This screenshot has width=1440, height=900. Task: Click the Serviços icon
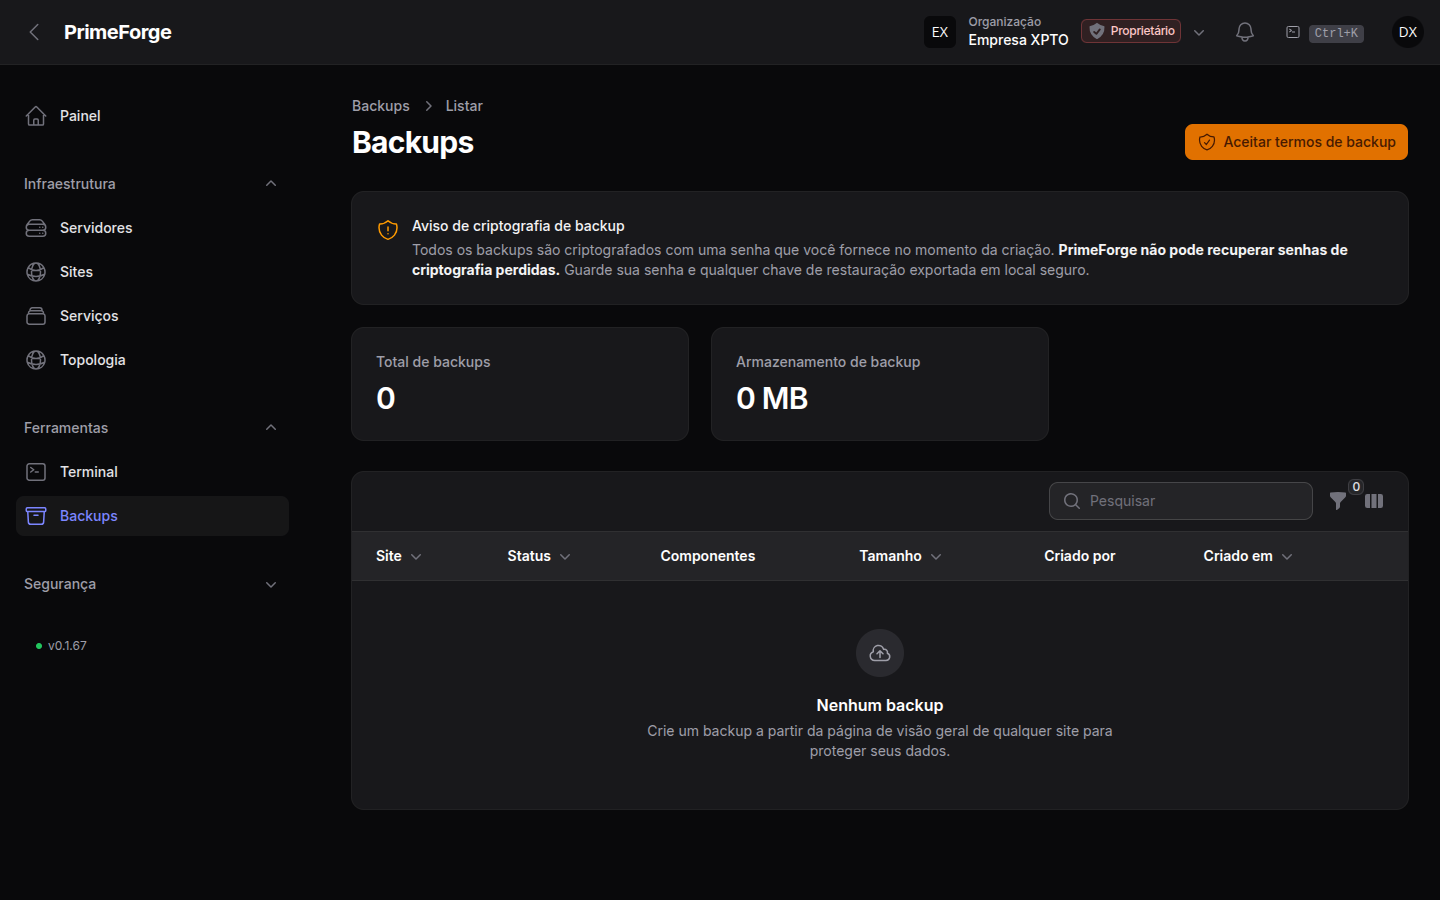click(36, 316)
